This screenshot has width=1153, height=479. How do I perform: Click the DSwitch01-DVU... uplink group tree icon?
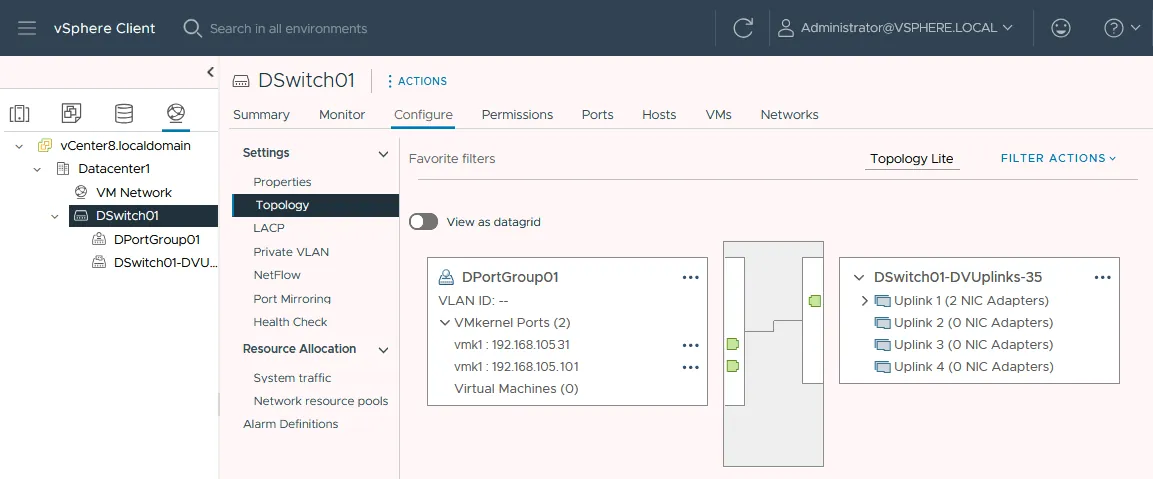99,263
